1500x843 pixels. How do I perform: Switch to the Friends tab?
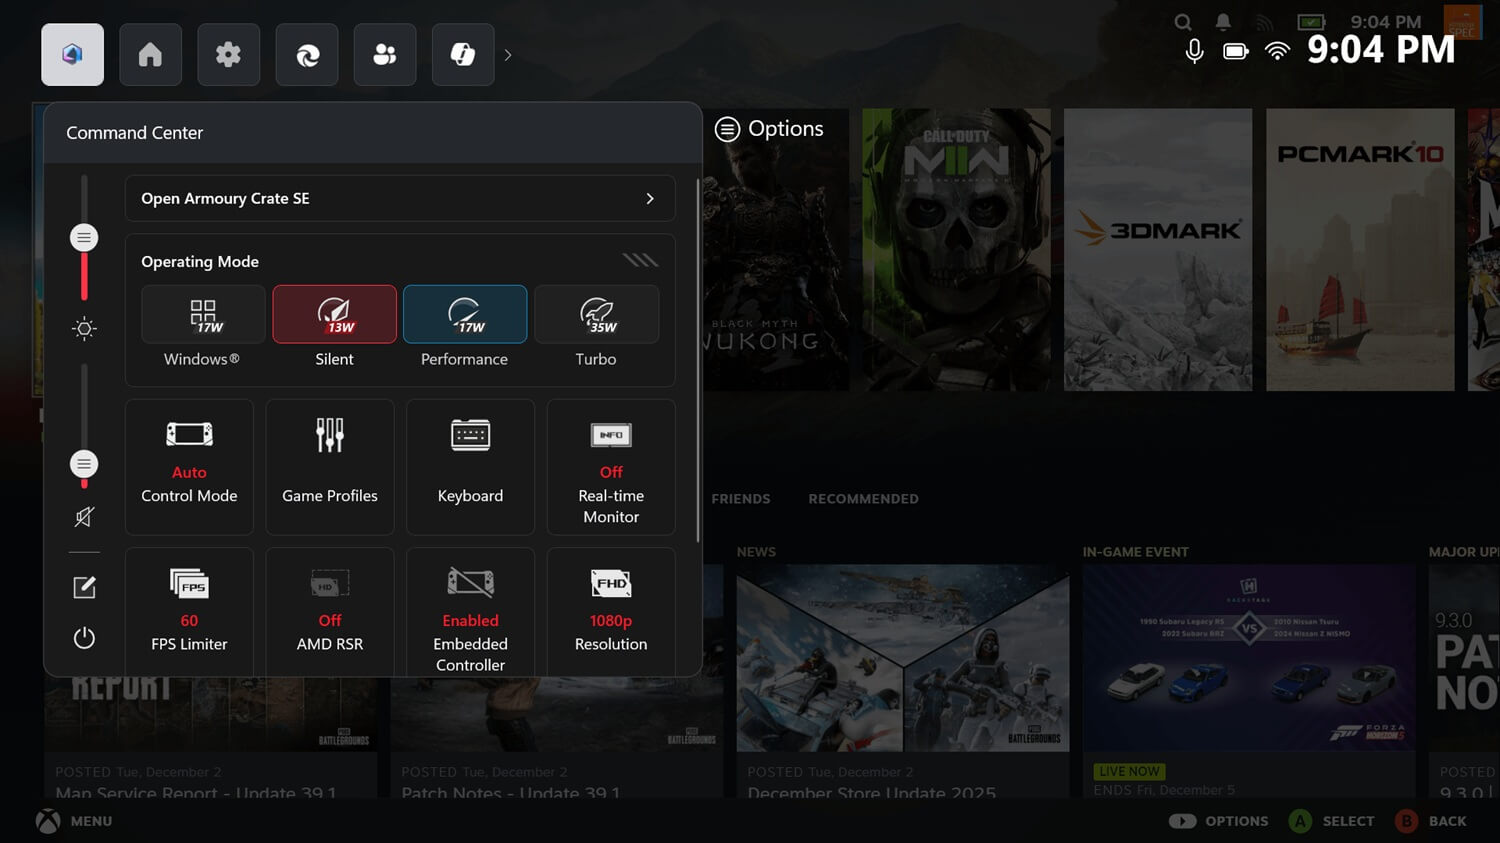pyautogui.click(x=741, y=499)
